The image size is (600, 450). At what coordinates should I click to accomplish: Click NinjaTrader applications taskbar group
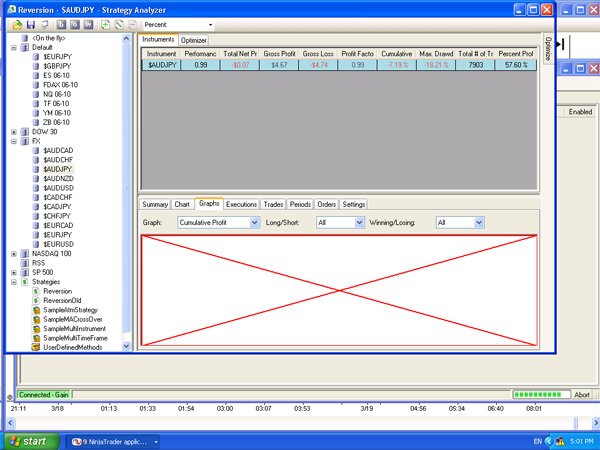pyautogui.click(x=114, y=442)
